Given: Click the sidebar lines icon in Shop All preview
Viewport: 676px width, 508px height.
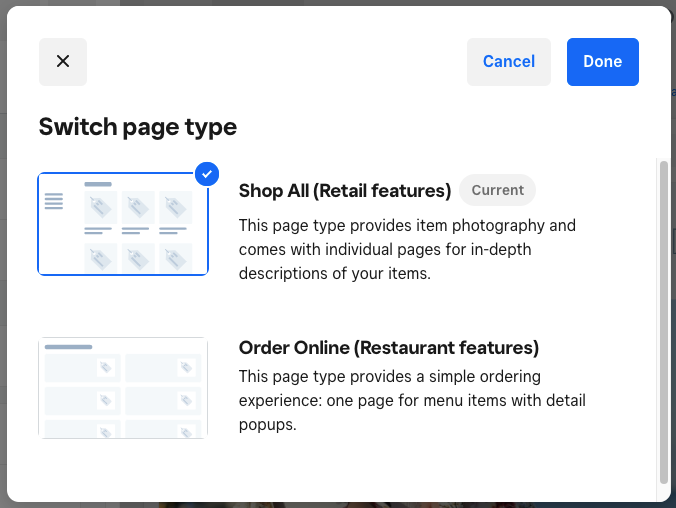Looking at the screenshot, I should click(54, 201).
